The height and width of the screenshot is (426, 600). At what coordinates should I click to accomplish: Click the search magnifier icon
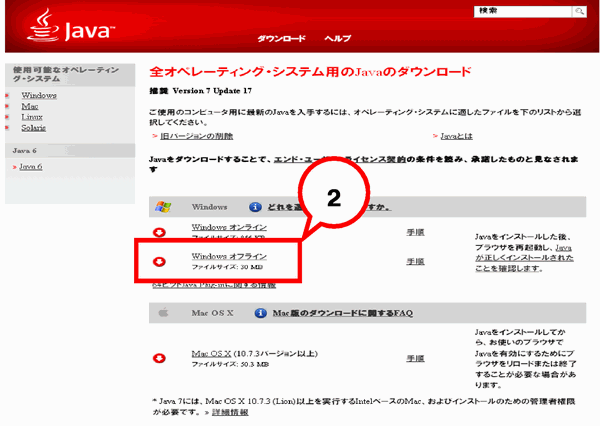point(579,11)
